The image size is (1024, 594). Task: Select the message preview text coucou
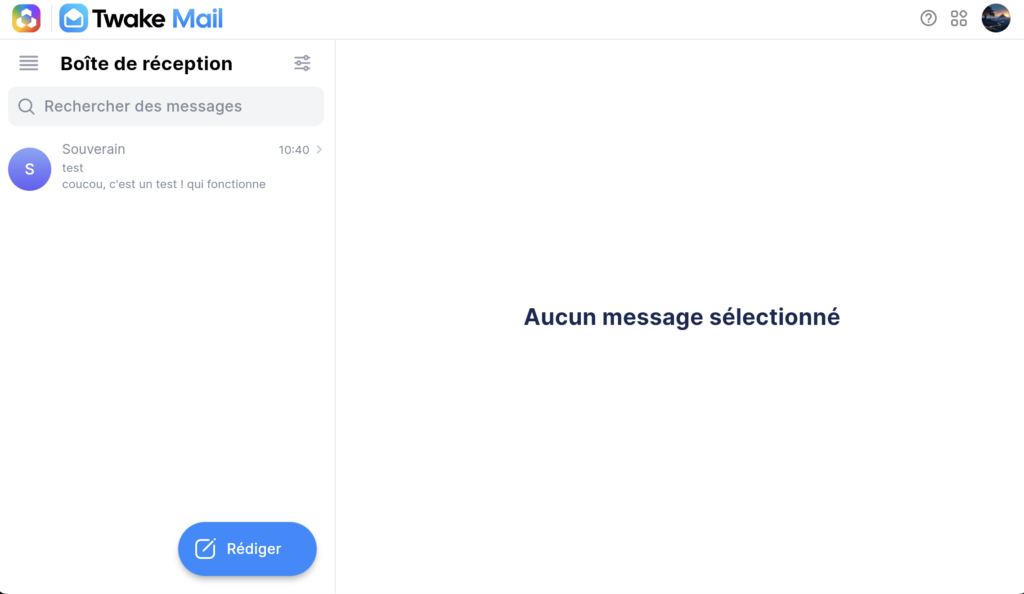pos(165,184)
